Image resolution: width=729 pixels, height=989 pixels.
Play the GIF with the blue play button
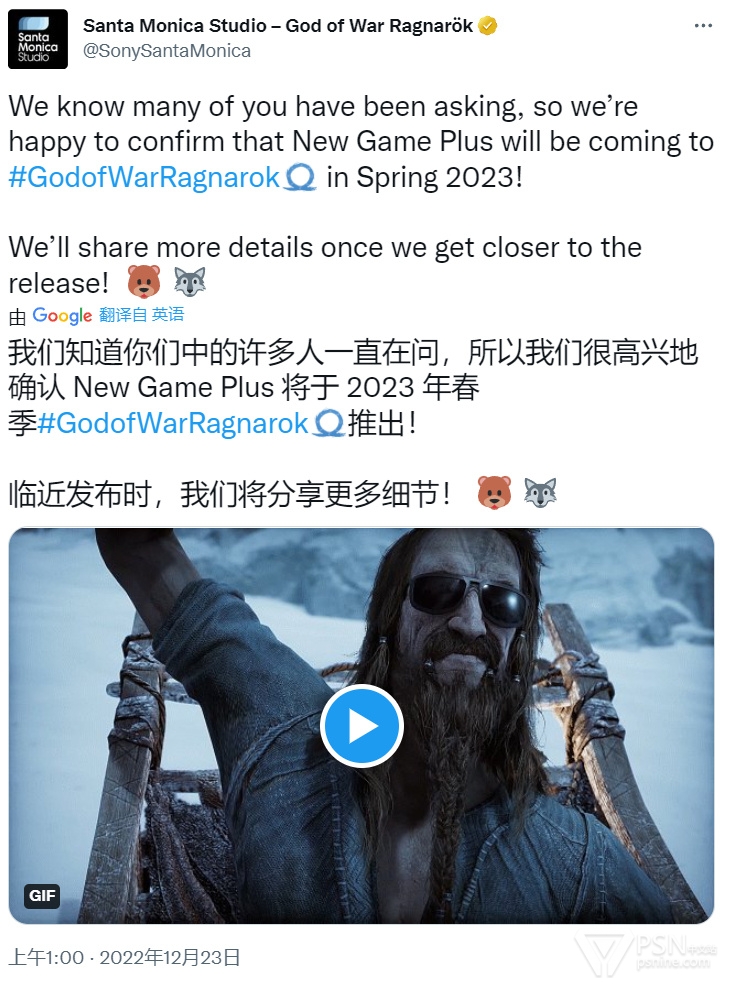pyautogui.click(x=361, y=726)
